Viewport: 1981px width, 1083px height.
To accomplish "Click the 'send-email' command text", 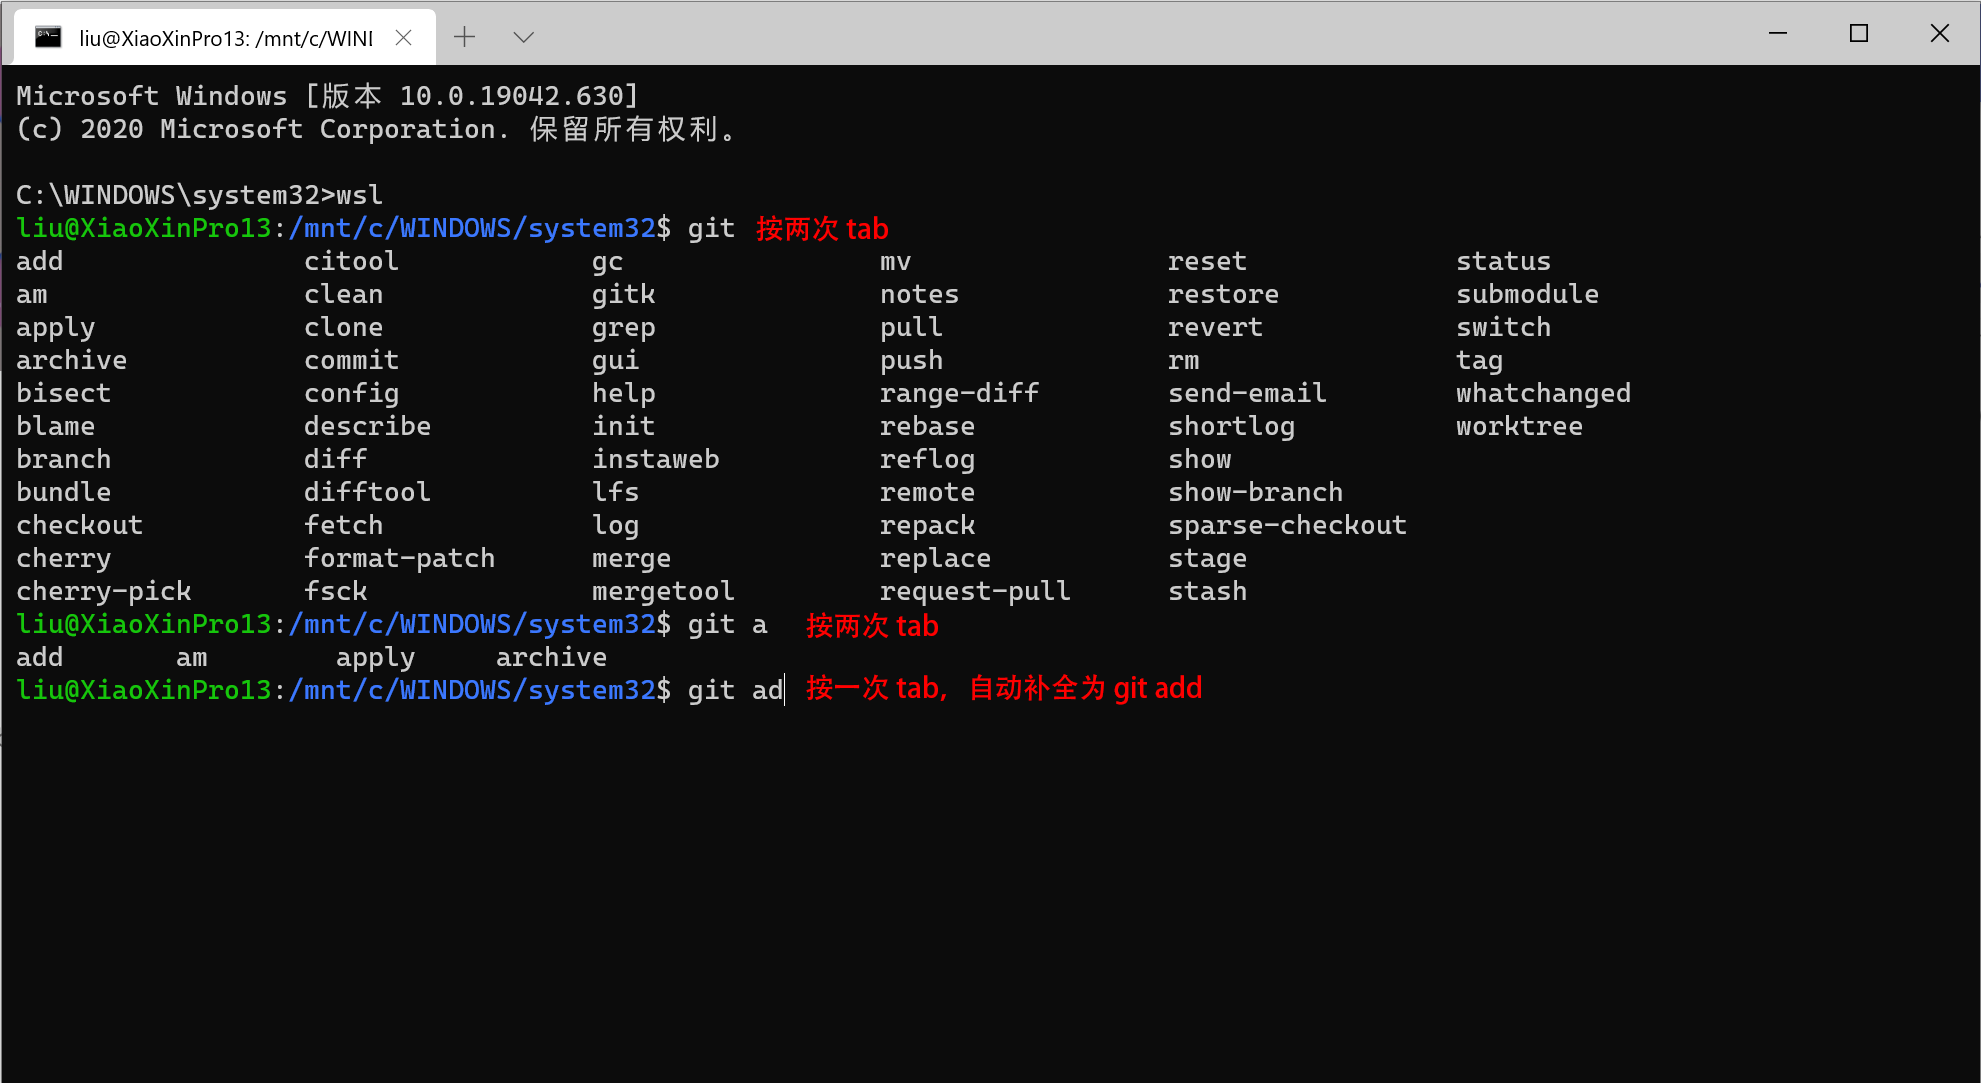I will (x=1248, y=393).
